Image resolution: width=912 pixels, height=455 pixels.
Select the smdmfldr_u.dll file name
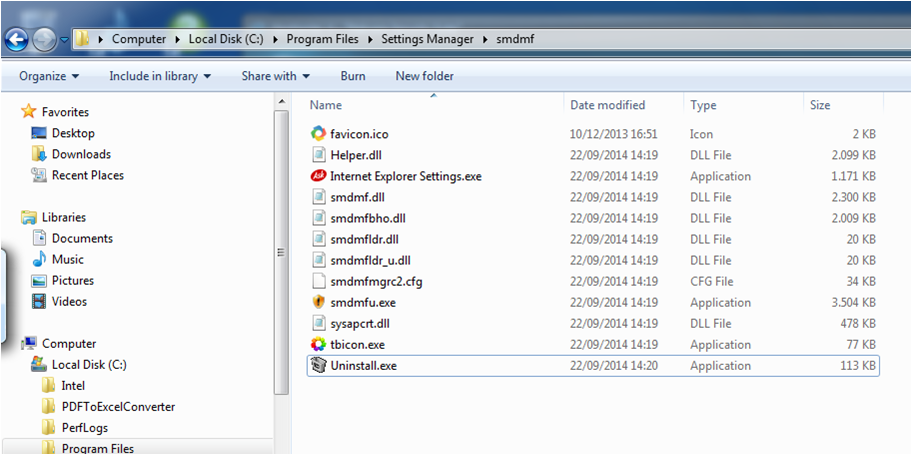(x=370, y=260)
